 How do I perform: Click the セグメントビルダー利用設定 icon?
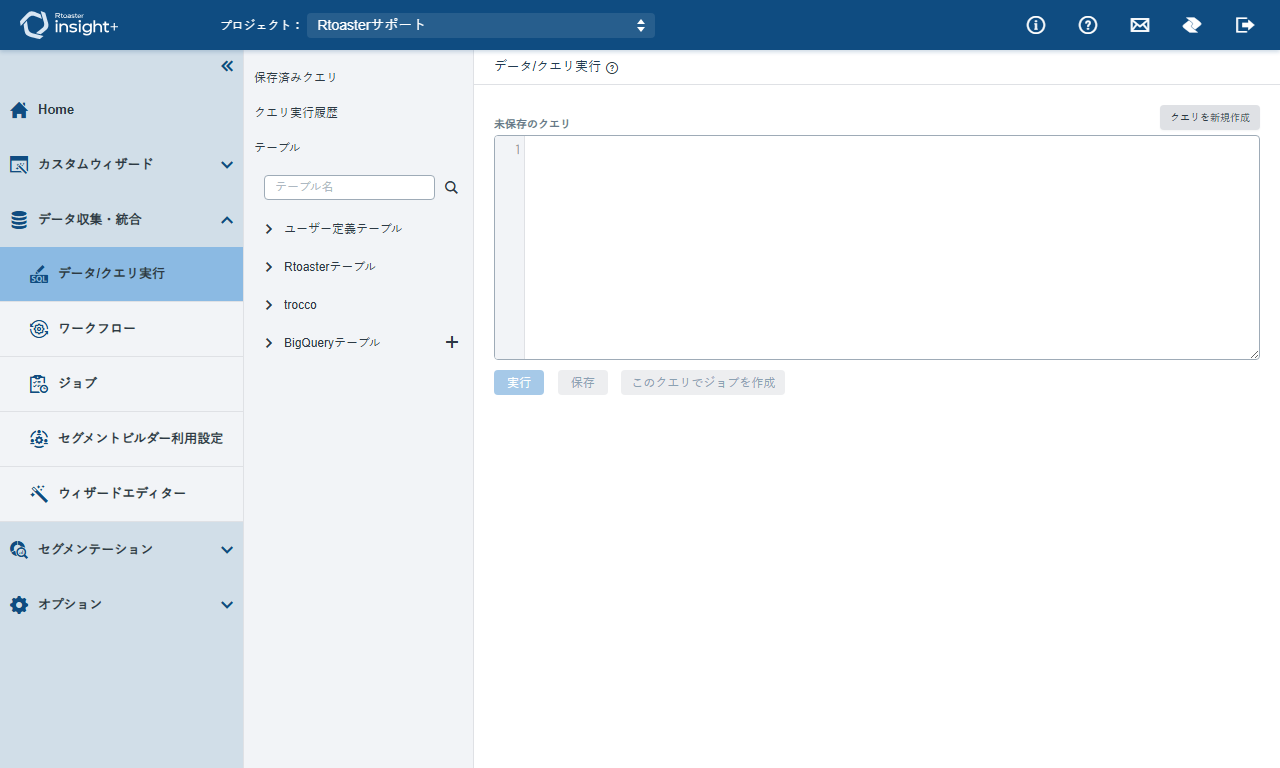click(x=39, y=439)
